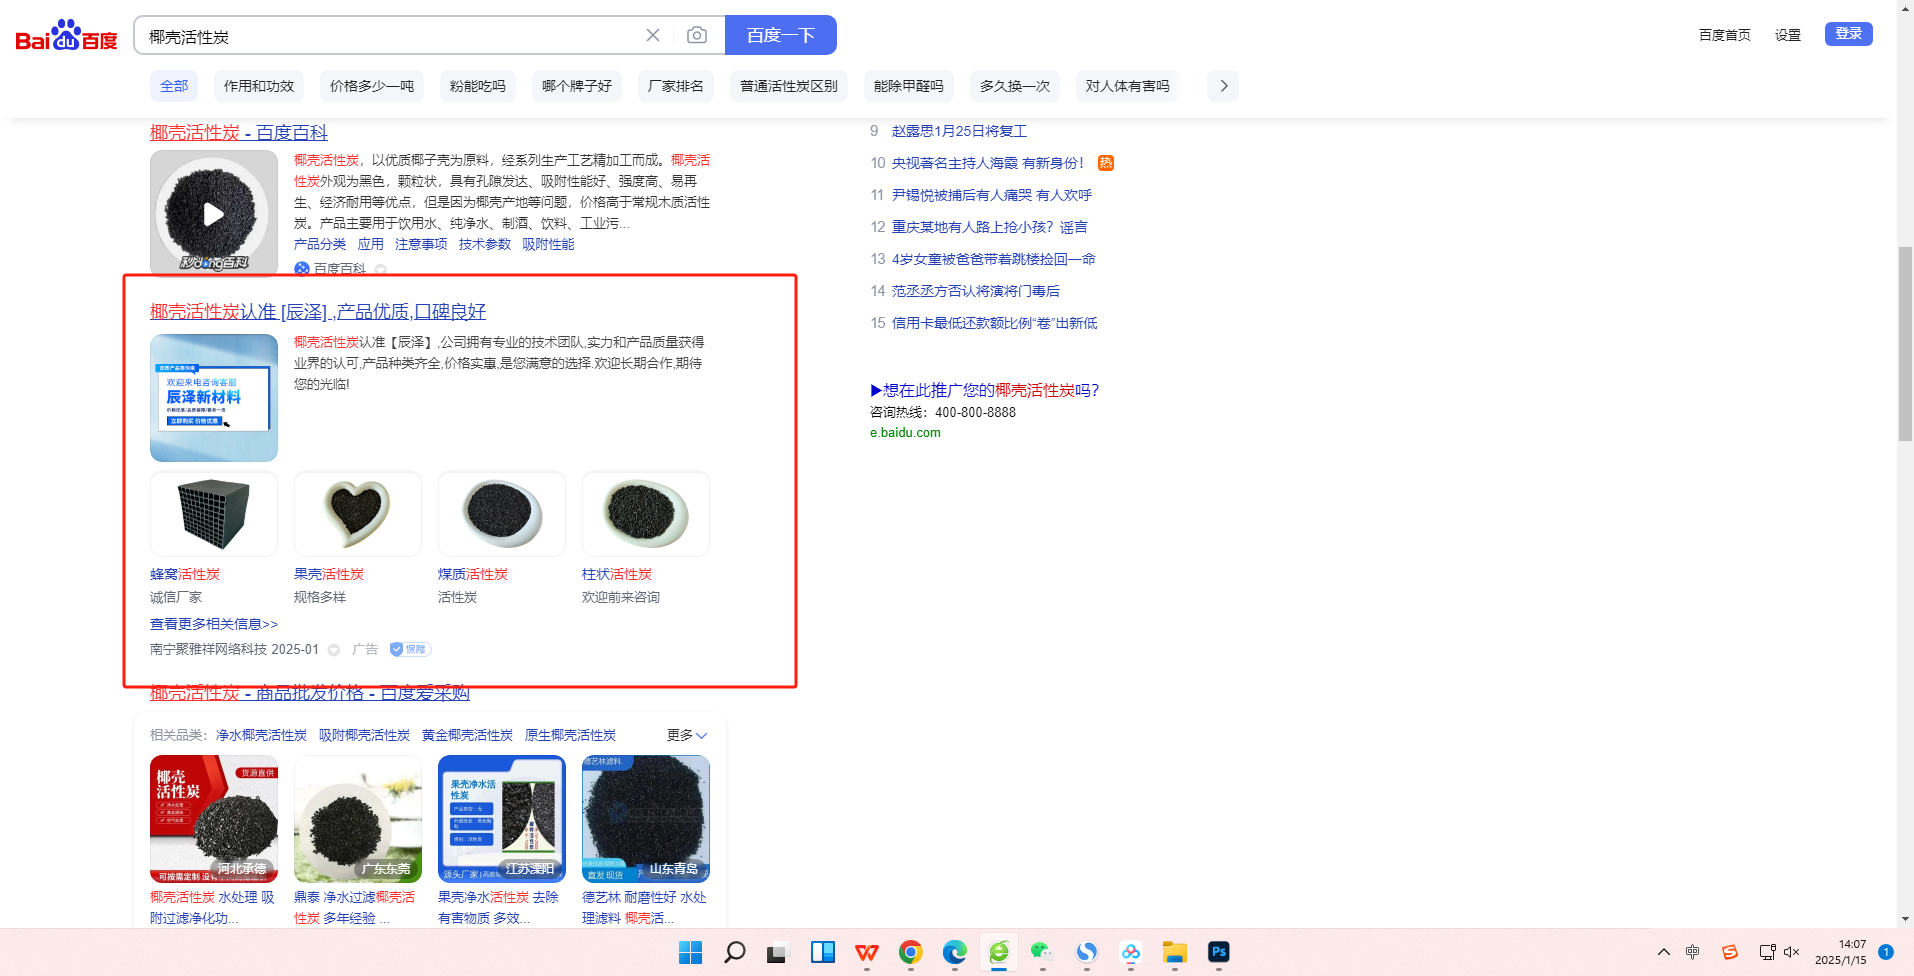
Task: Click the 椰壳活性炭 search input field
Action: 390,36
